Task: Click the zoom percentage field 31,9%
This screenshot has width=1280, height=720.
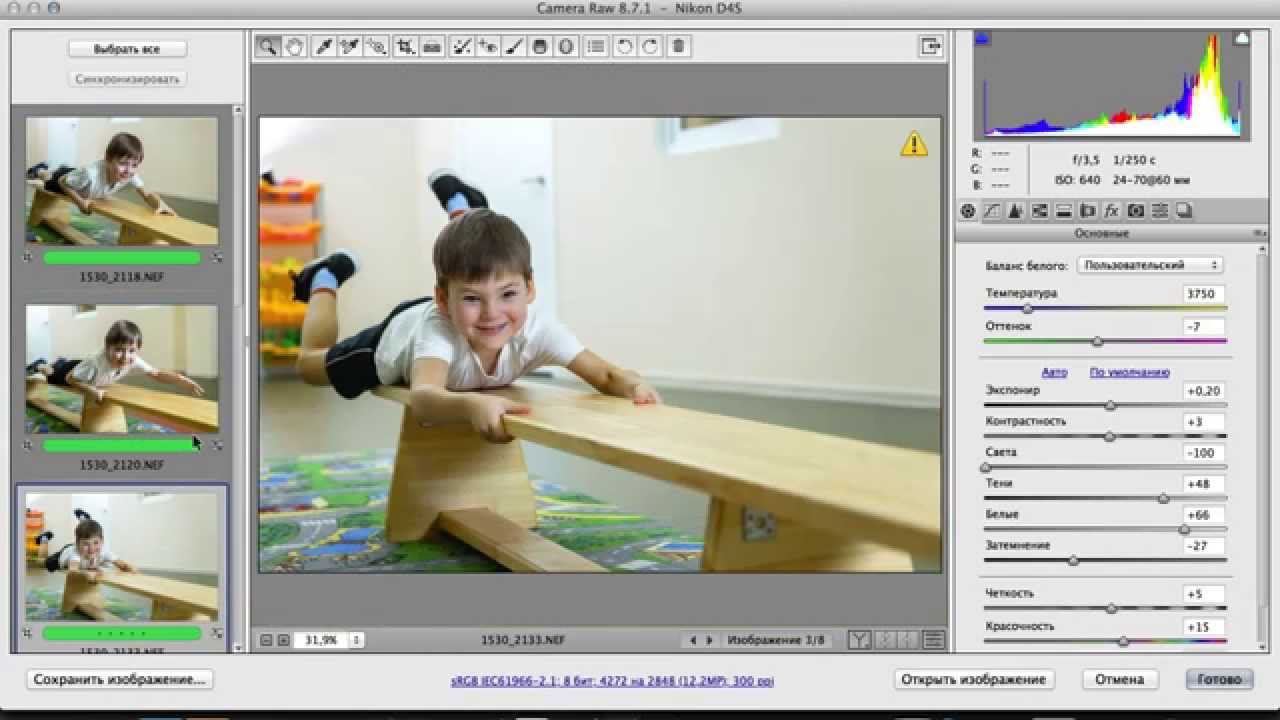Action: [321, 640]
